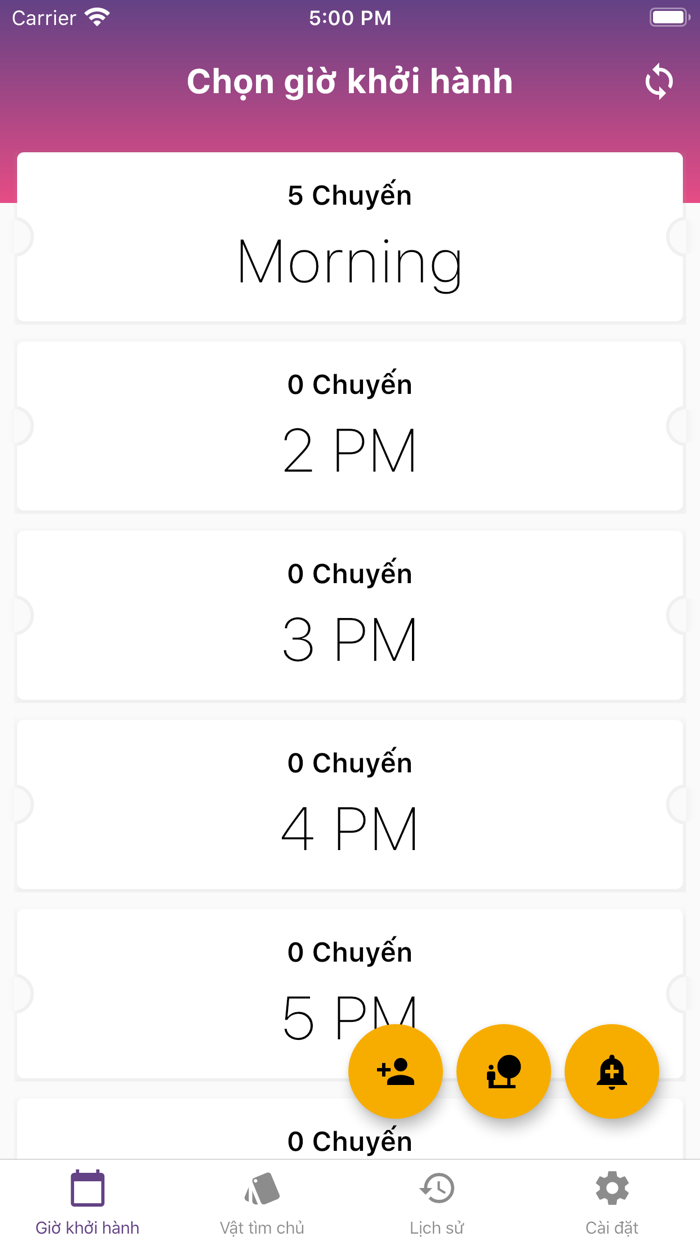Open the Morning departure card
The height and width of the screenshot is (1244, 700).
click(x=350, y=237)
